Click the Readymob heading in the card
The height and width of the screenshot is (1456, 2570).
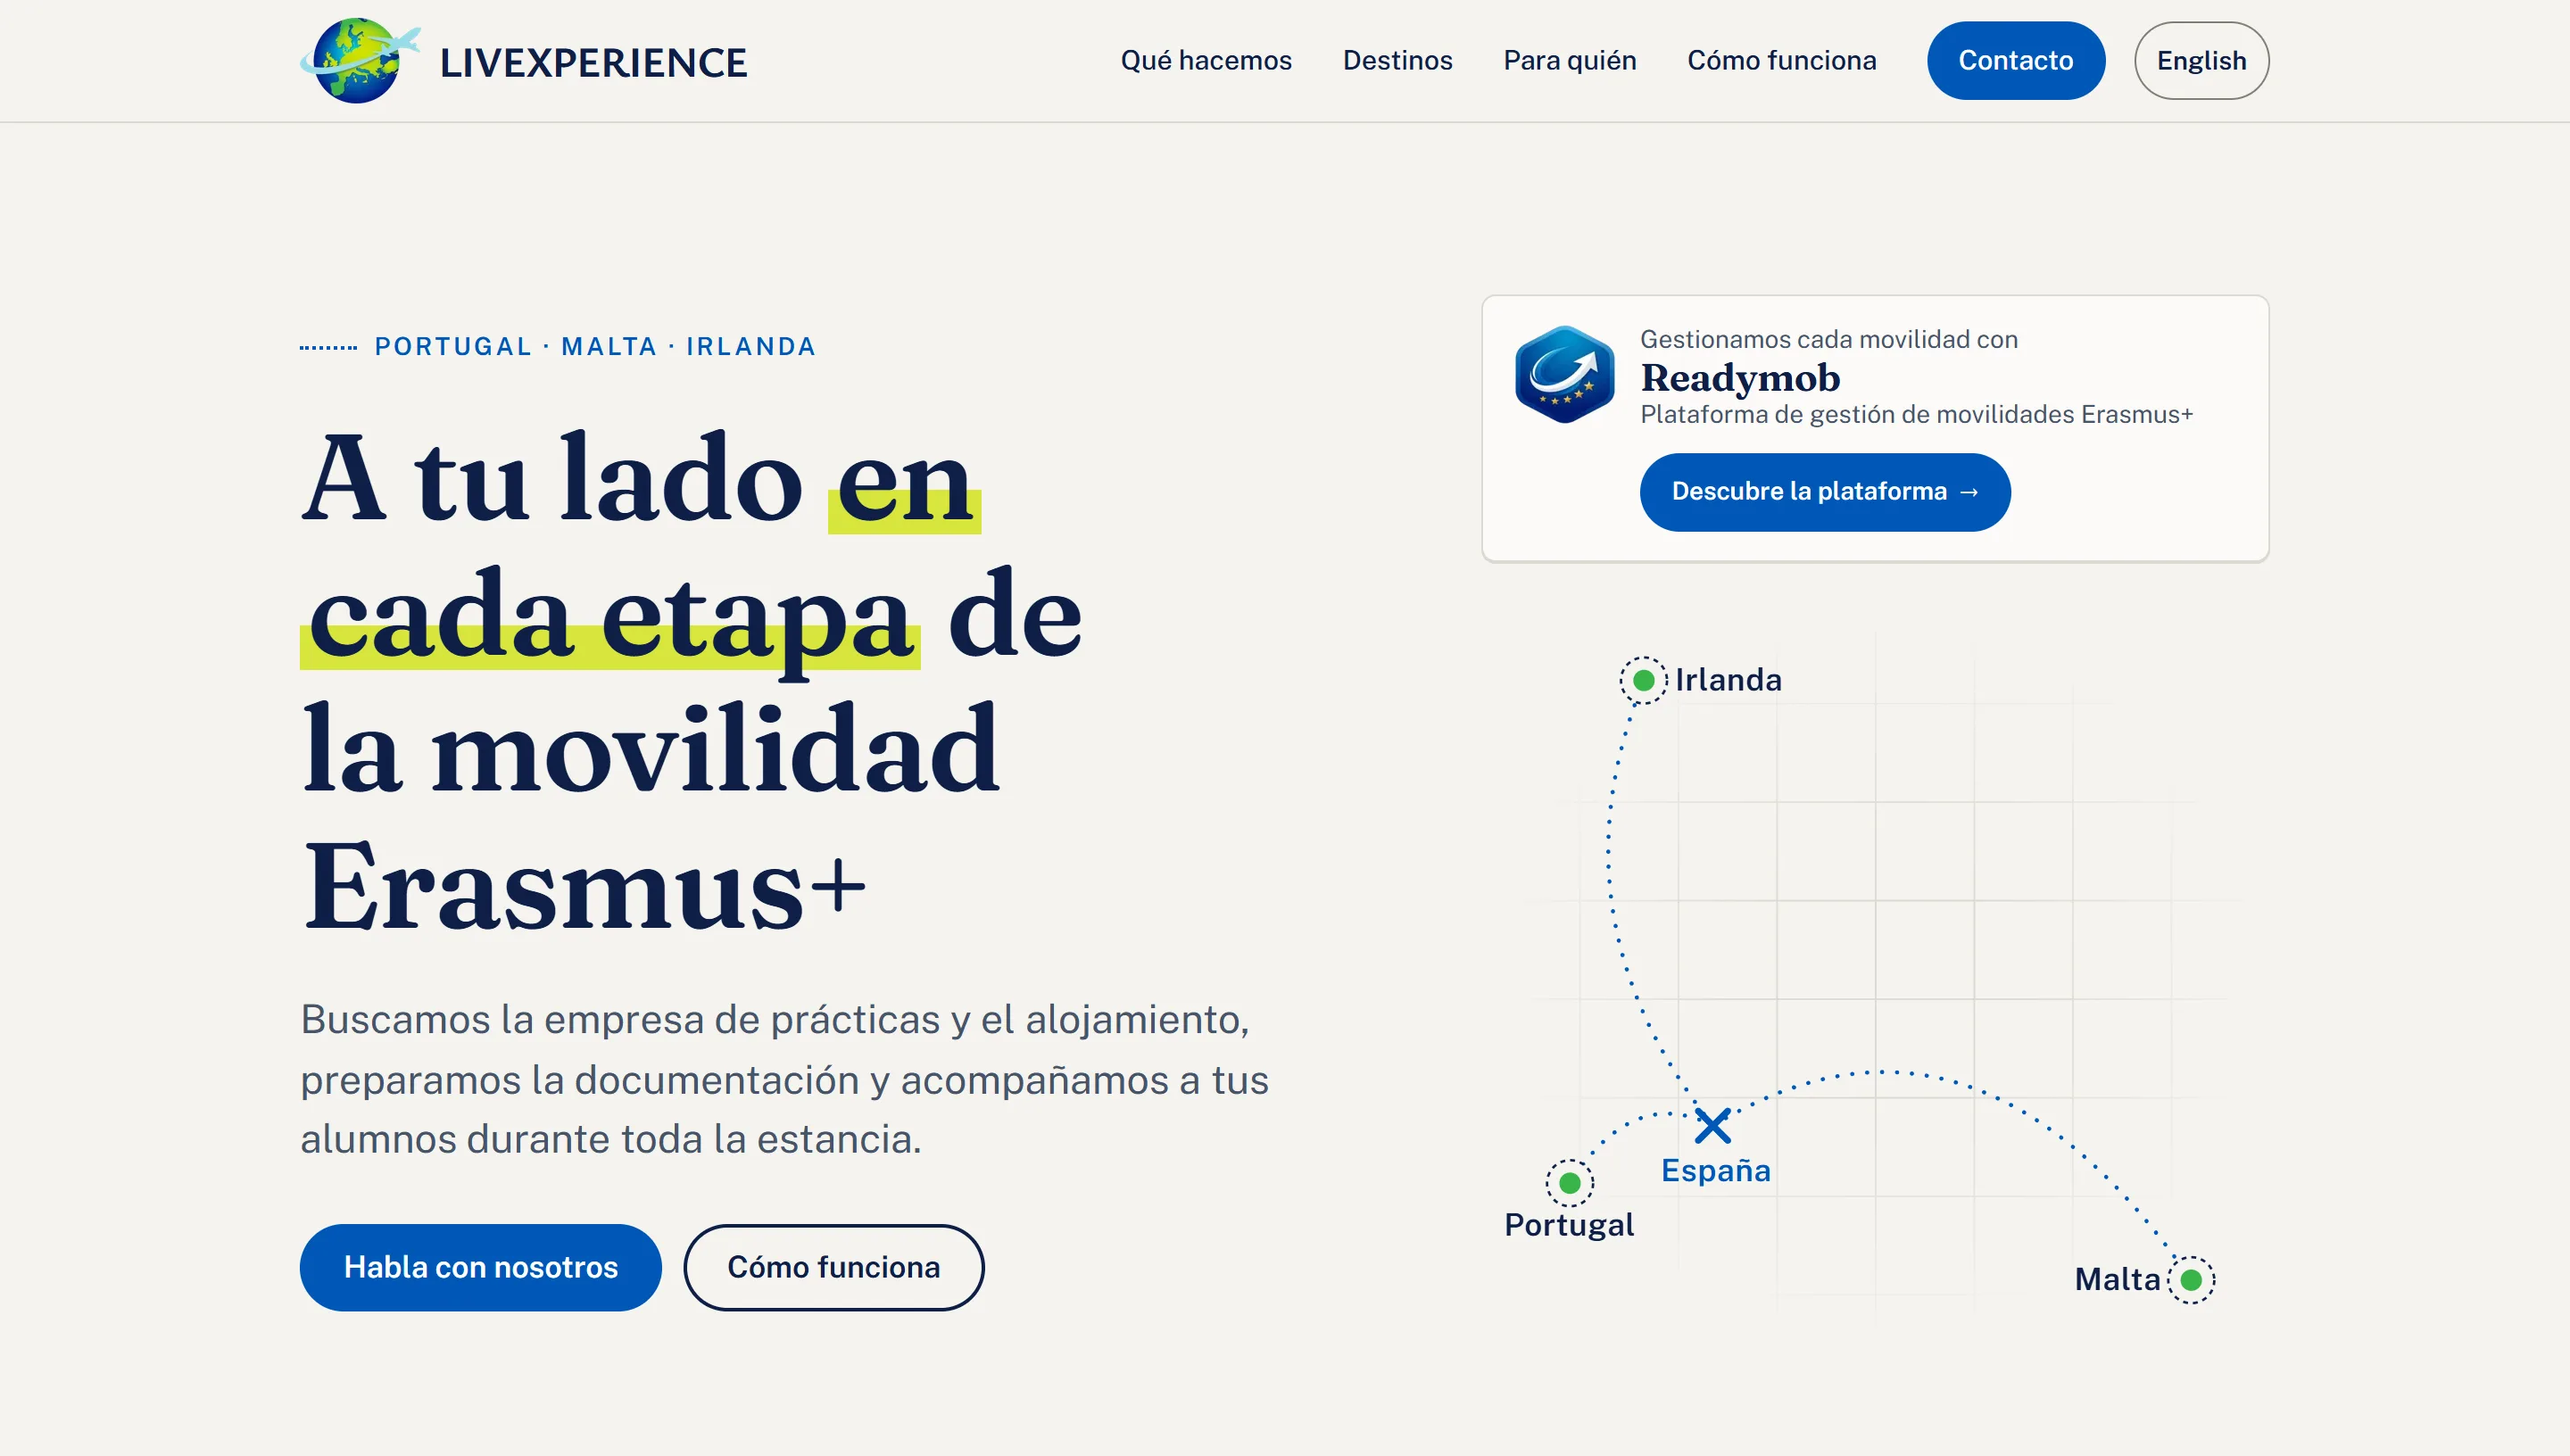(1740, 378)
